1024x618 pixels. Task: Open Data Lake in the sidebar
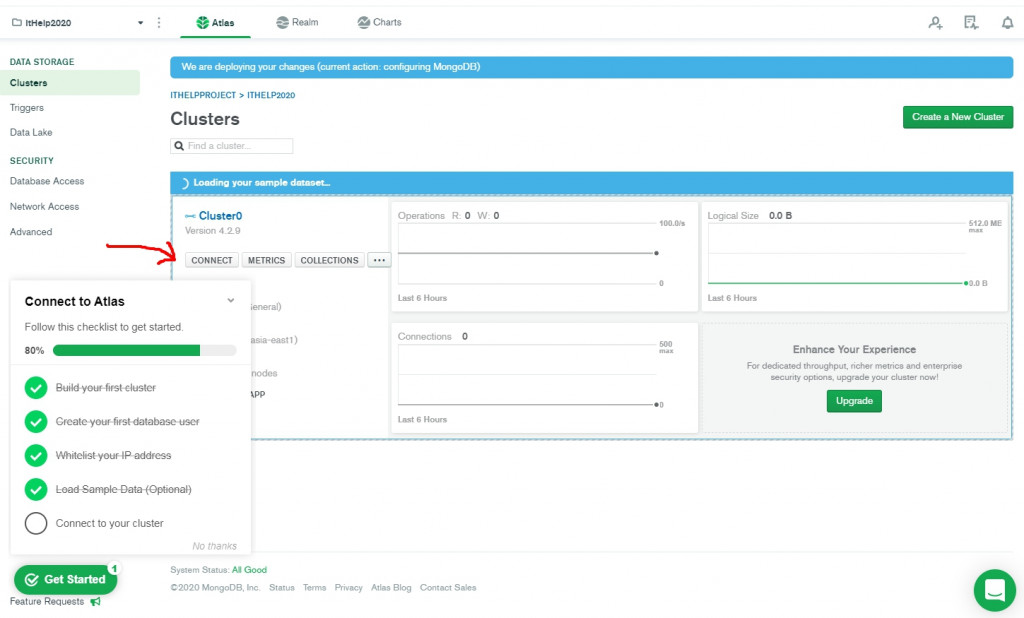(x=31, y=132)
